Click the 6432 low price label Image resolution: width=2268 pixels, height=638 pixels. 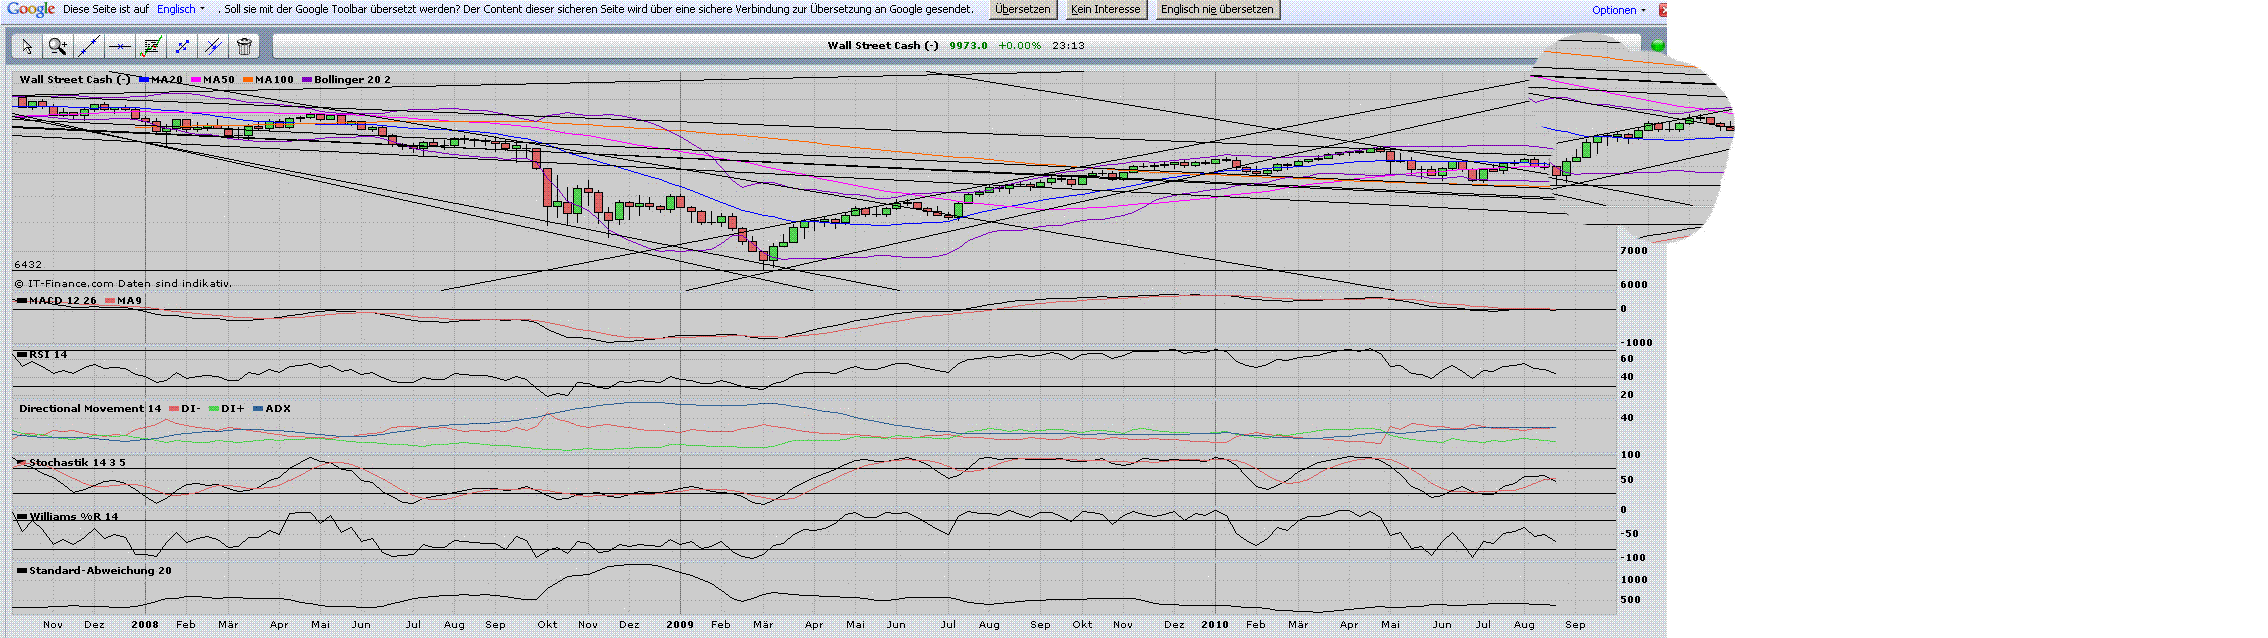(28, 265)
